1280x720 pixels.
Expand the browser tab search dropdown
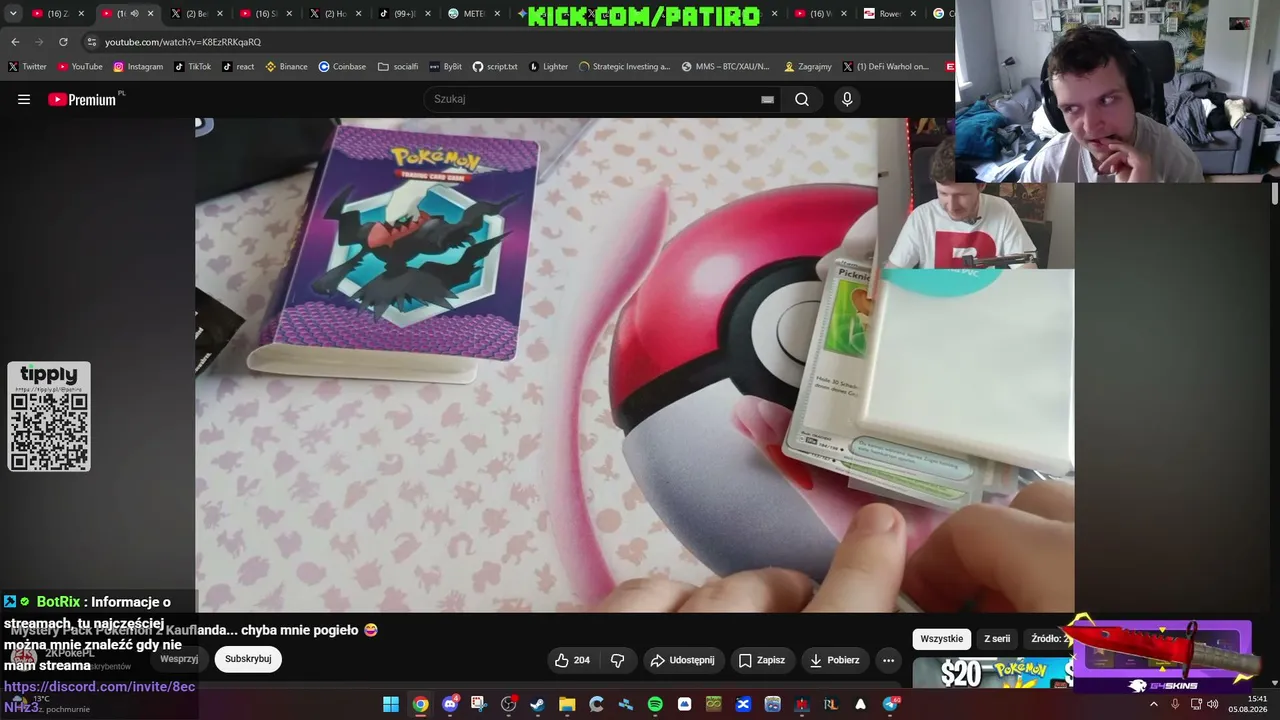[13, 14]
